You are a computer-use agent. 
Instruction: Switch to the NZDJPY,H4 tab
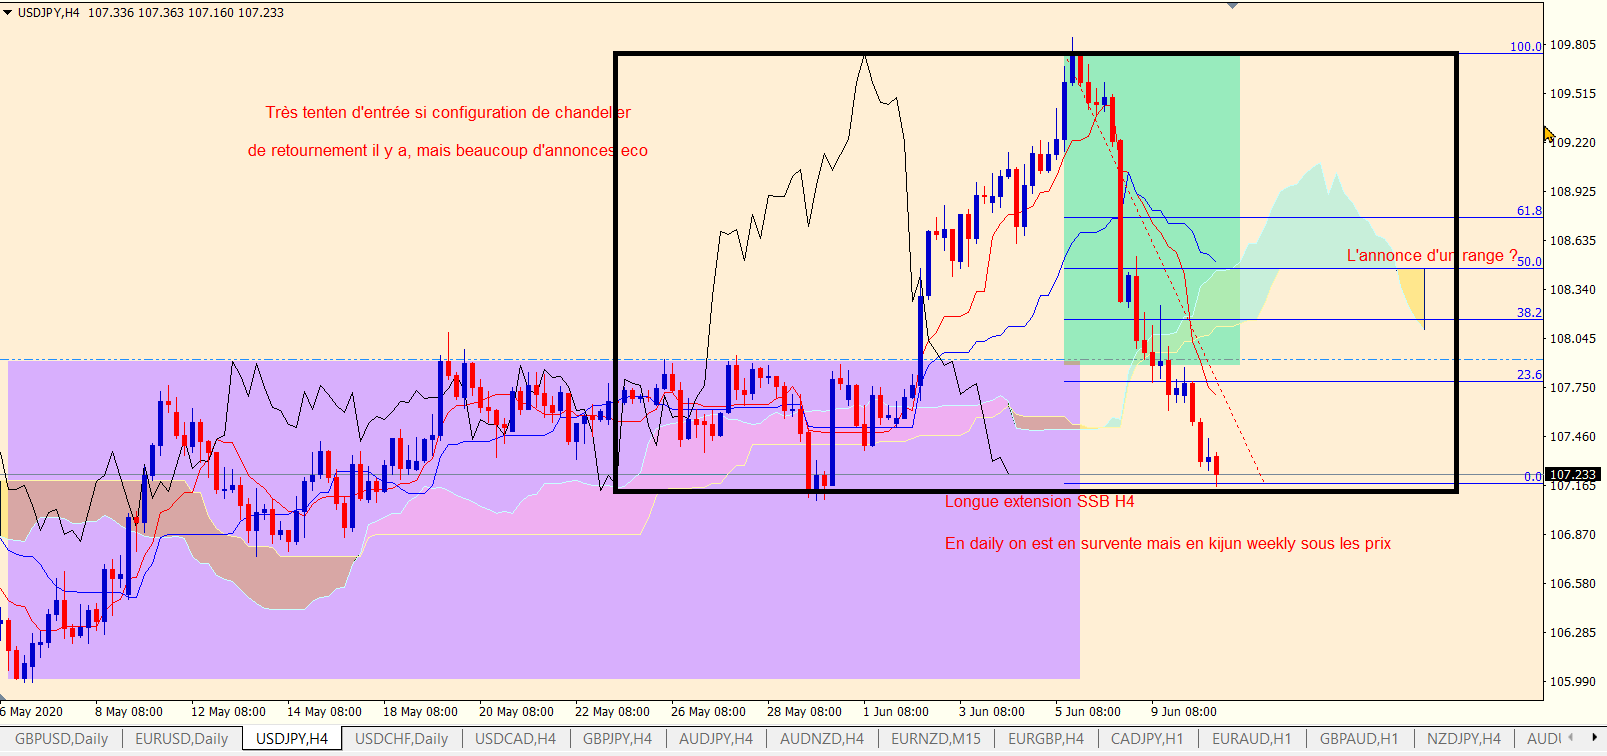coord(1464,739)
